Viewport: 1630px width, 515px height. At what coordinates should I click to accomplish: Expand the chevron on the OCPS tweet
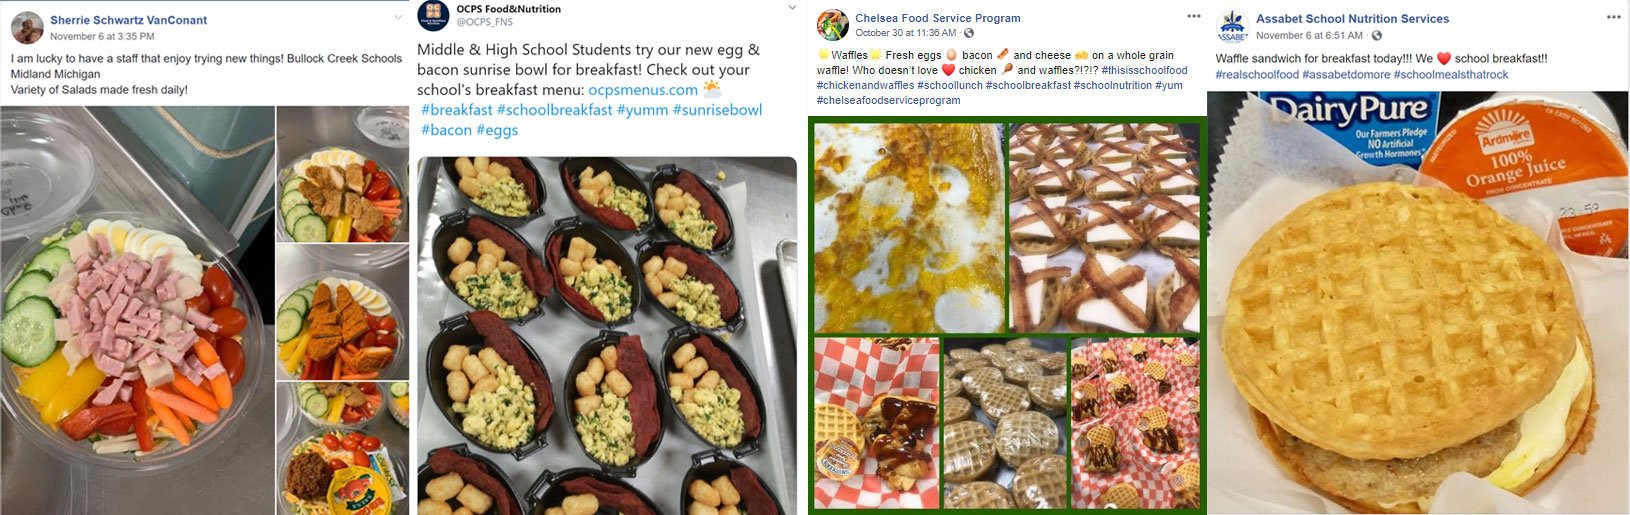[x=792, y=10]
